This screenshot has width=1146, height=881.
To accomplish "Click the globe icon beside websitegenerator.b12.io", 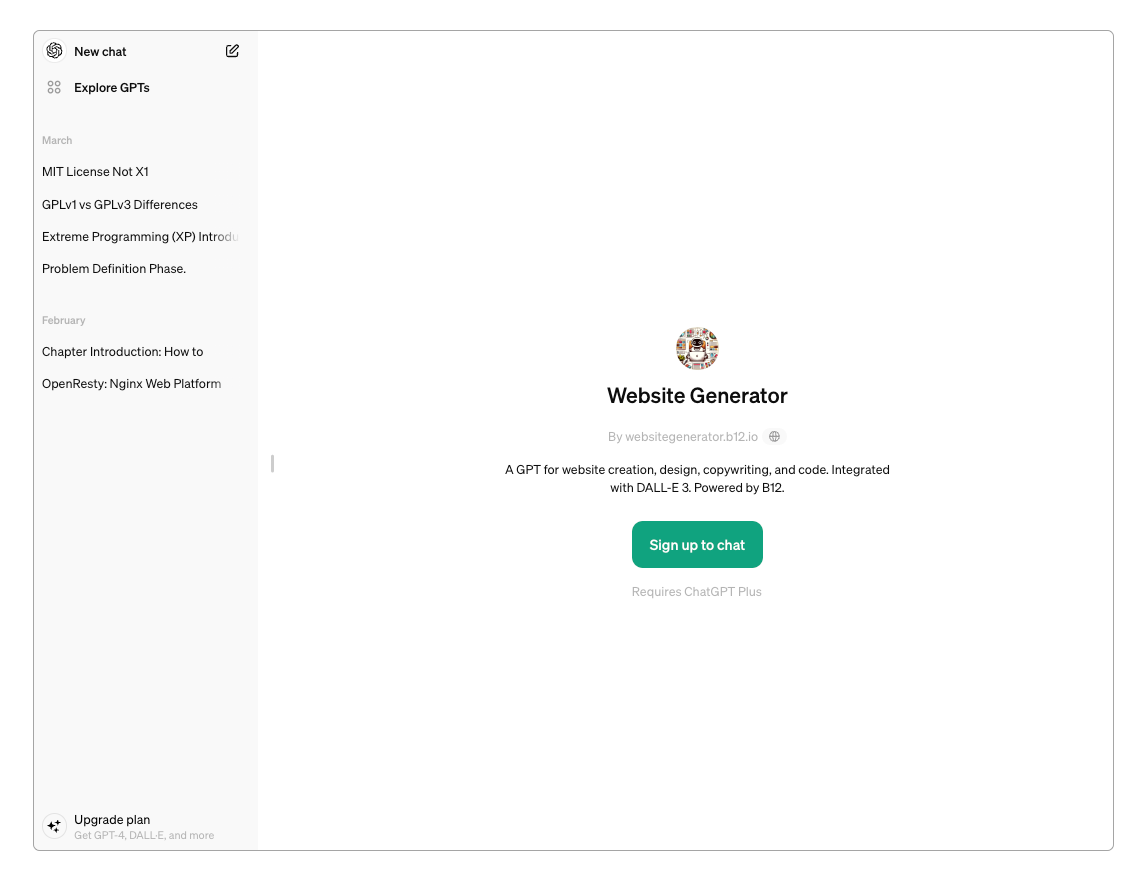I will [x=774, y=436].
